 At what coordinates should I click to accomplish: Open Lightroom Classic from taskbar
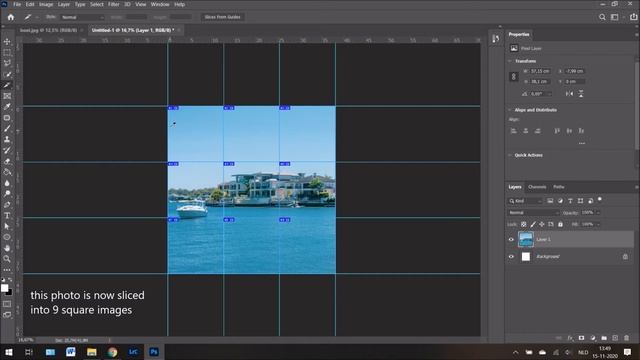coord(133,352)
